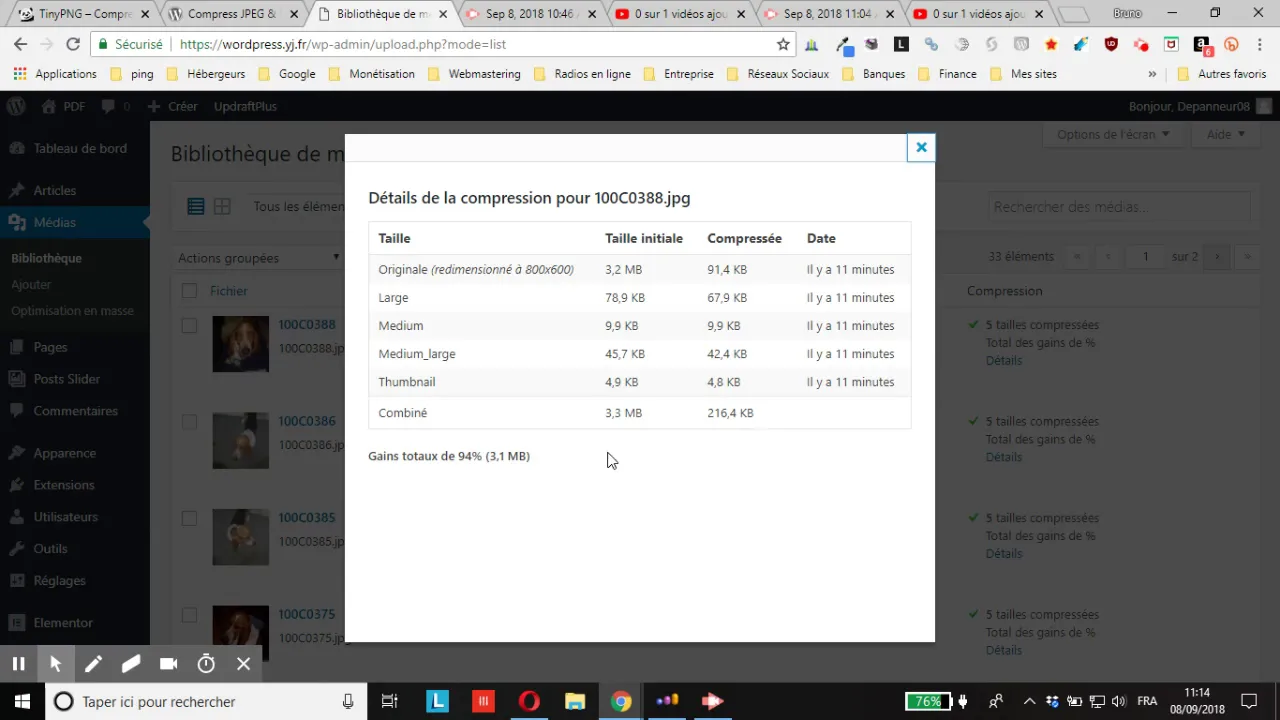Viewport: 1280px width, 720px height.
Task: Open Articles in the sidebar
Action: (x=54, y=190)
